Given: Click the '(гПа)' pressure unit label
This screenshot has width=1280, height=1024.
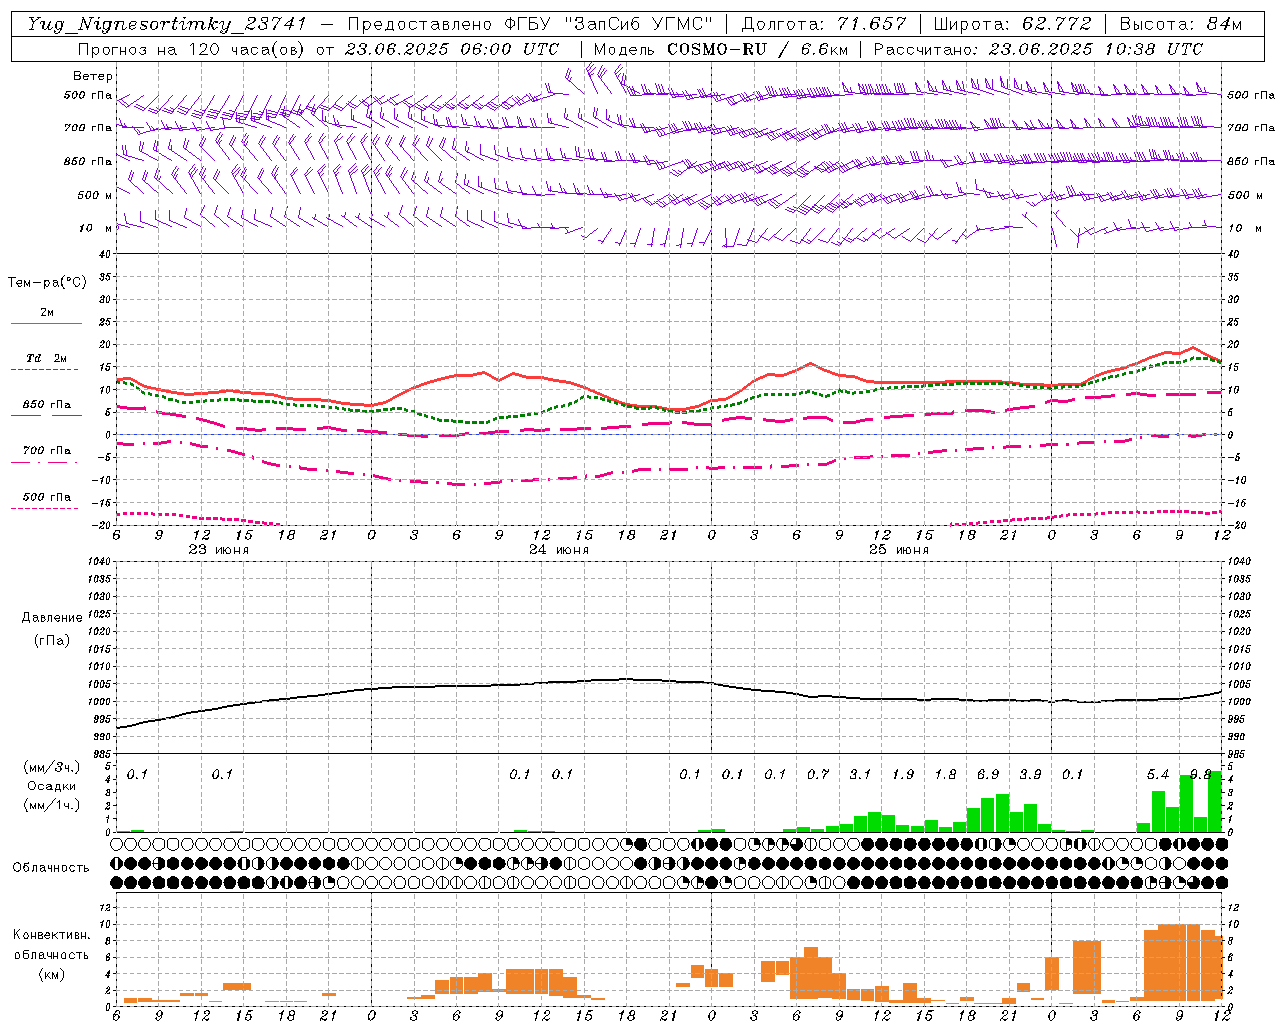Looking at the screenshot, I should 51,640.
